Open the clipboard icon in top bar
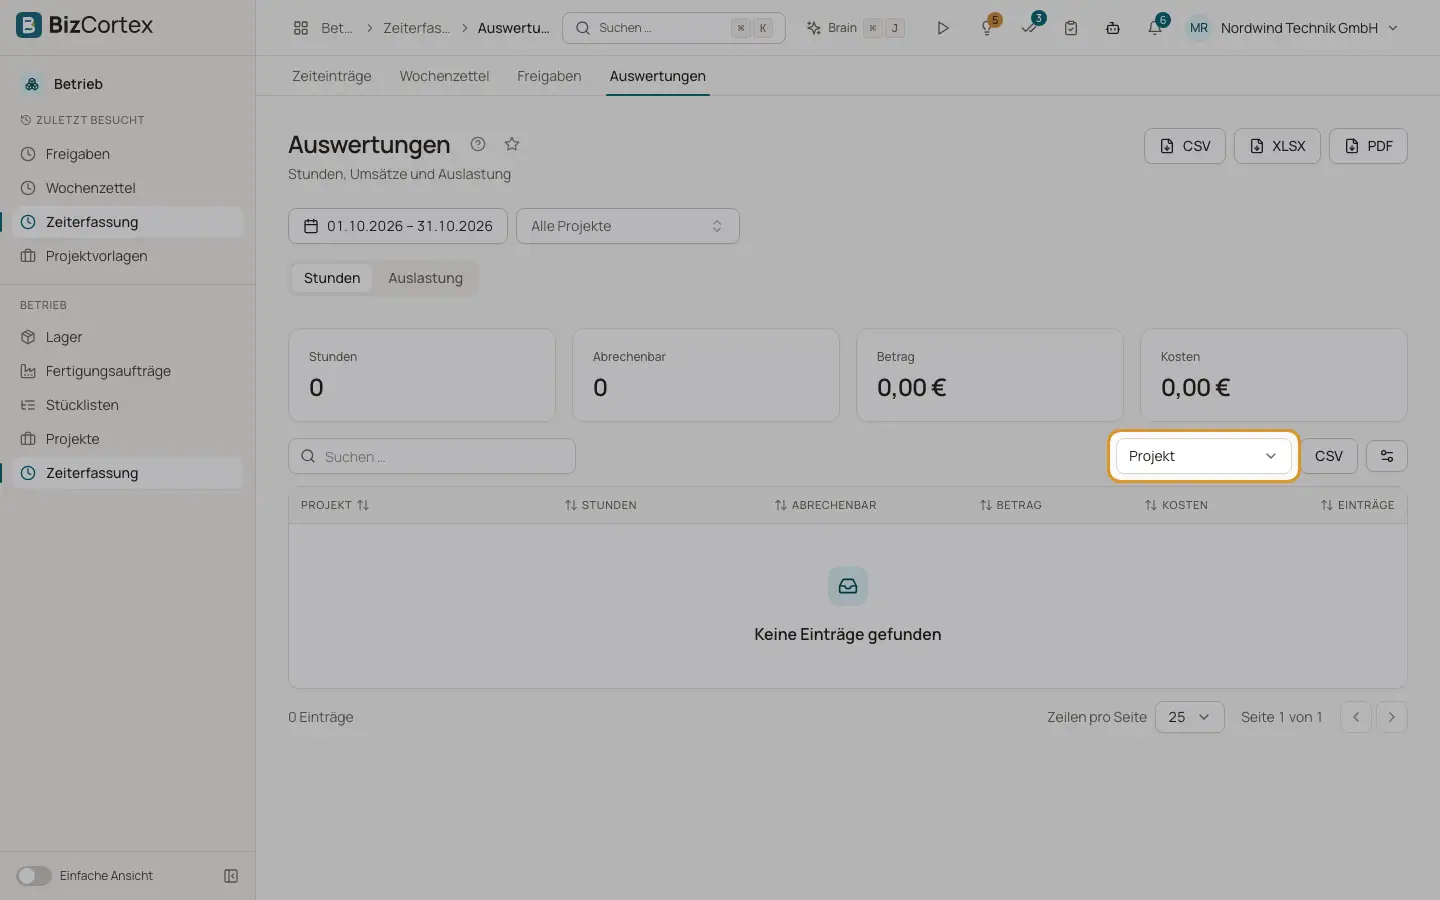The image size is (1440, 900). pyautogui.click(x=1071, y=28)
